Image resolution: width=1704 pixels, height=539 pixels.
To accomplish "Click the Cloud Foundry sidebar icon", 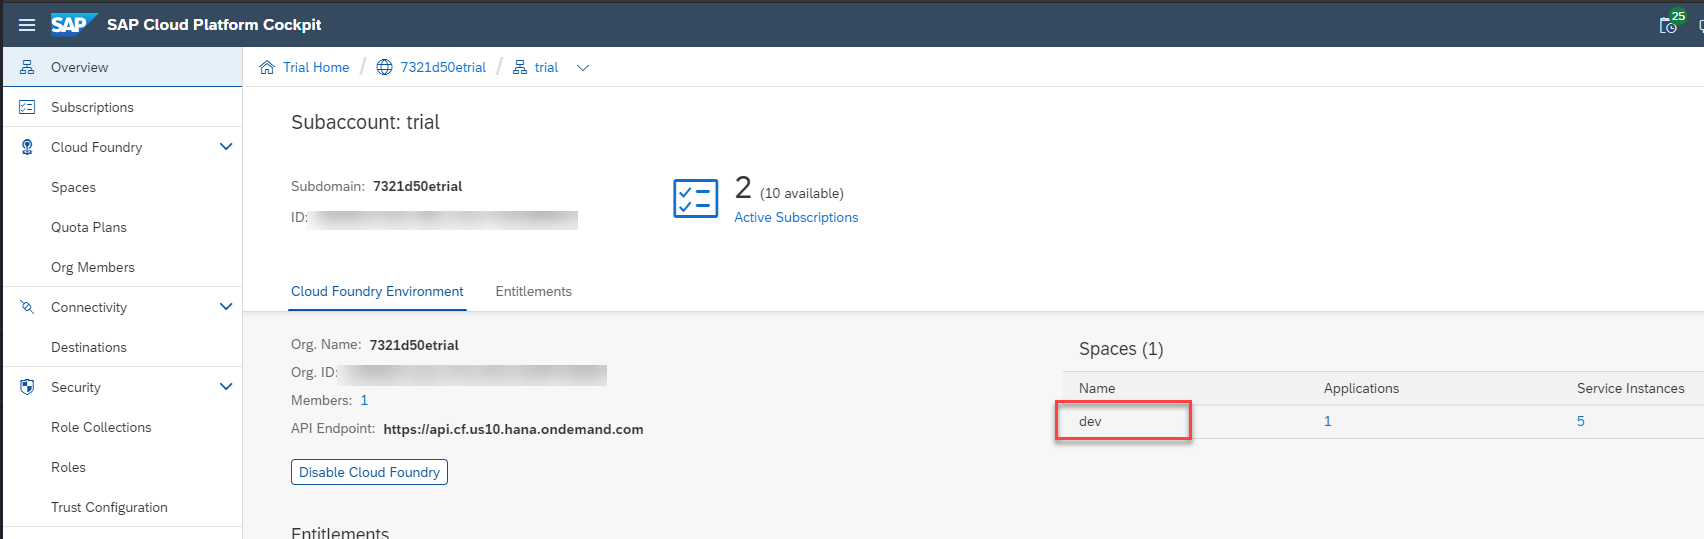I will click(27, 147).
